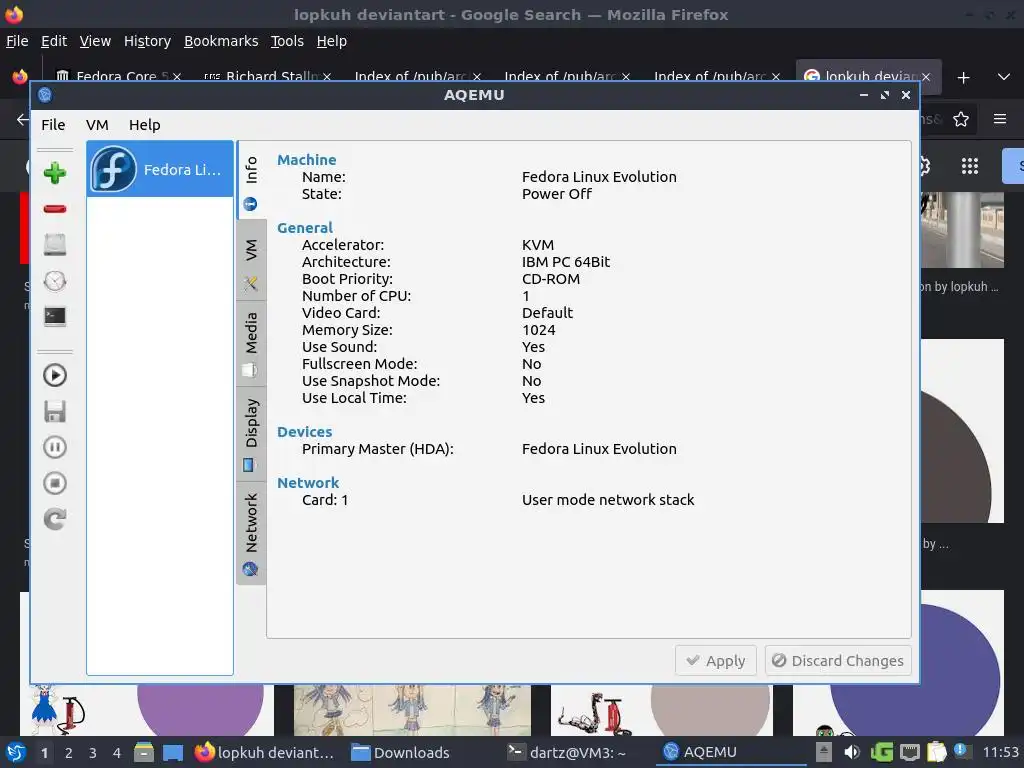Click Firefox bookmark star icon
The width and height of the screenshot is (1024, 768).
[x=961, y=120]
